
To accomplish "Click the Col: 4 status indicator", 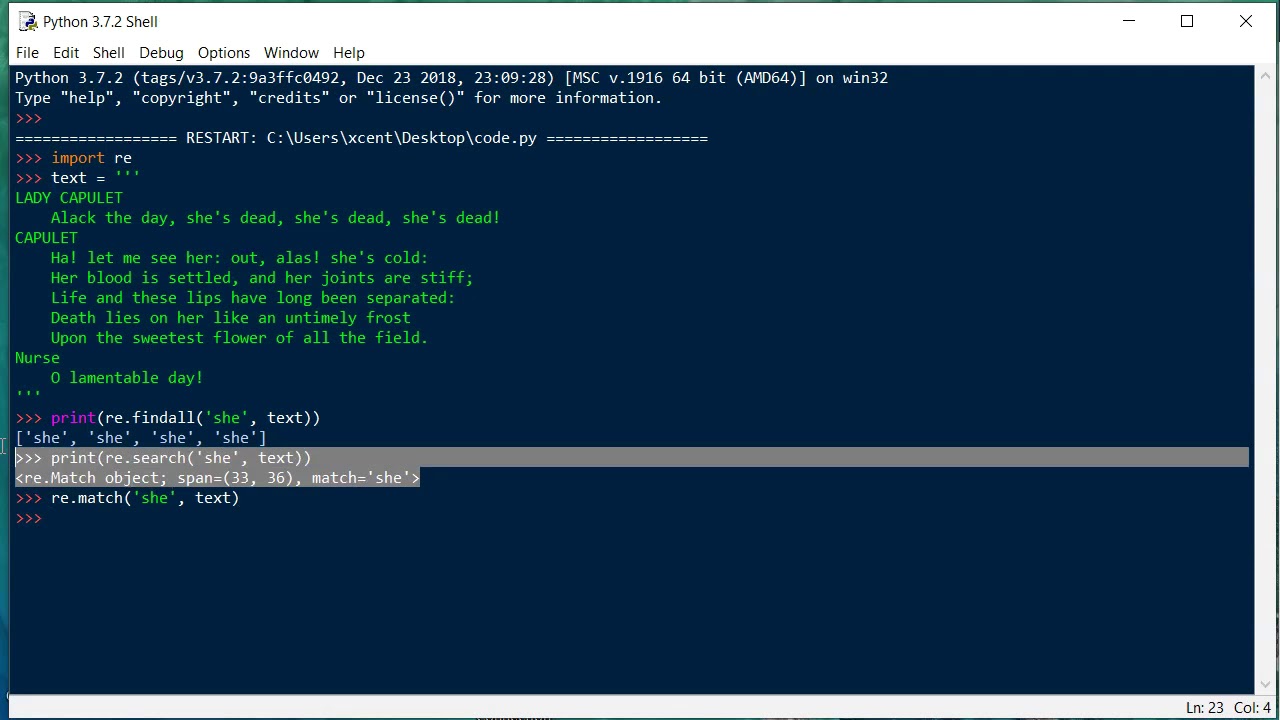I will pos(1252,708).
